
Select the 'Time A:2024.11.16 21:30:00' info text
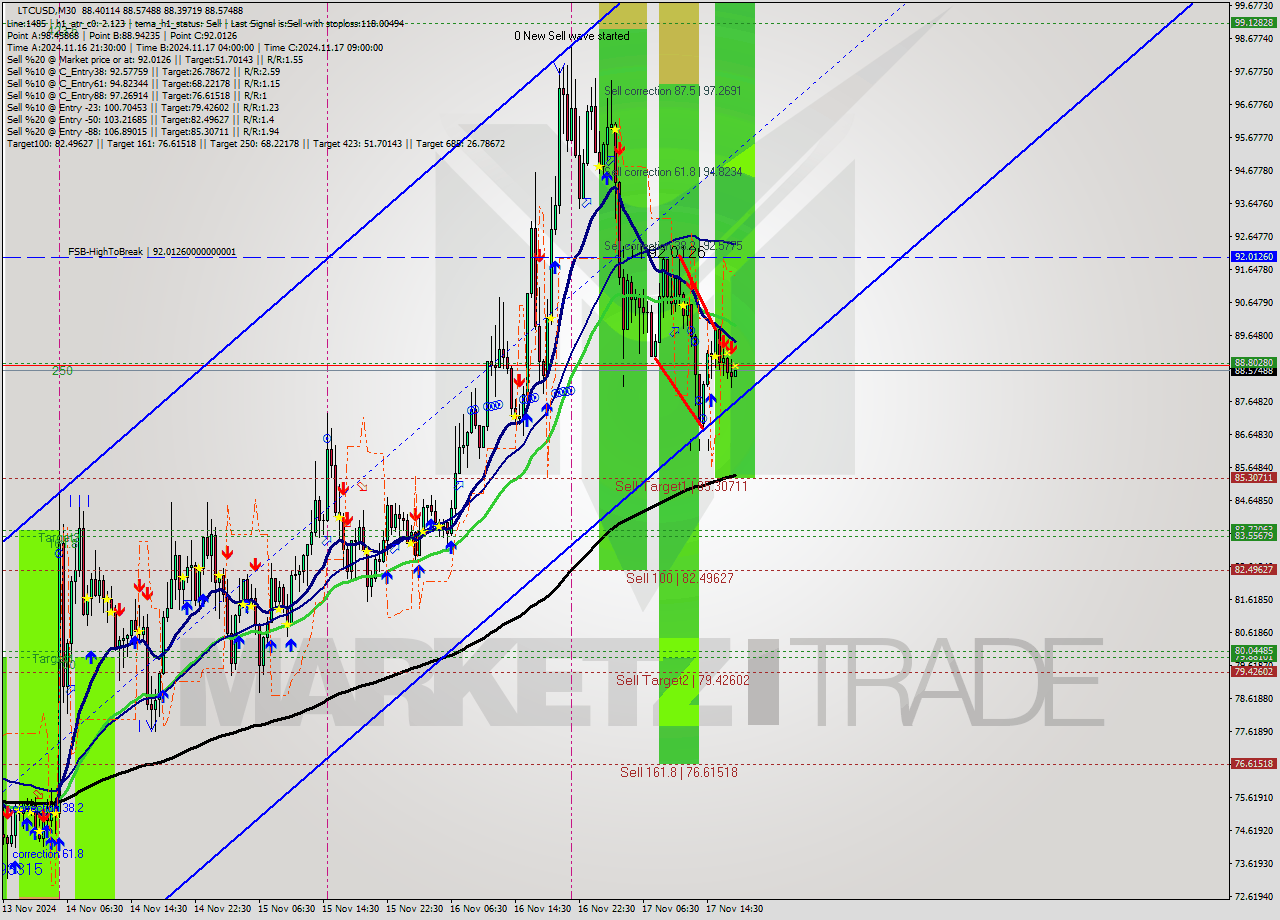[x=66, y=47]
